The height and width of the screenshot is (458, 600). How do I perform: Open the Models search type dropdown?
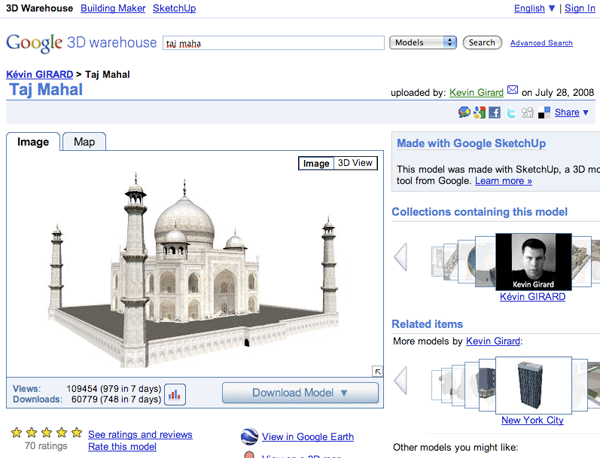[x=423, y=42]
